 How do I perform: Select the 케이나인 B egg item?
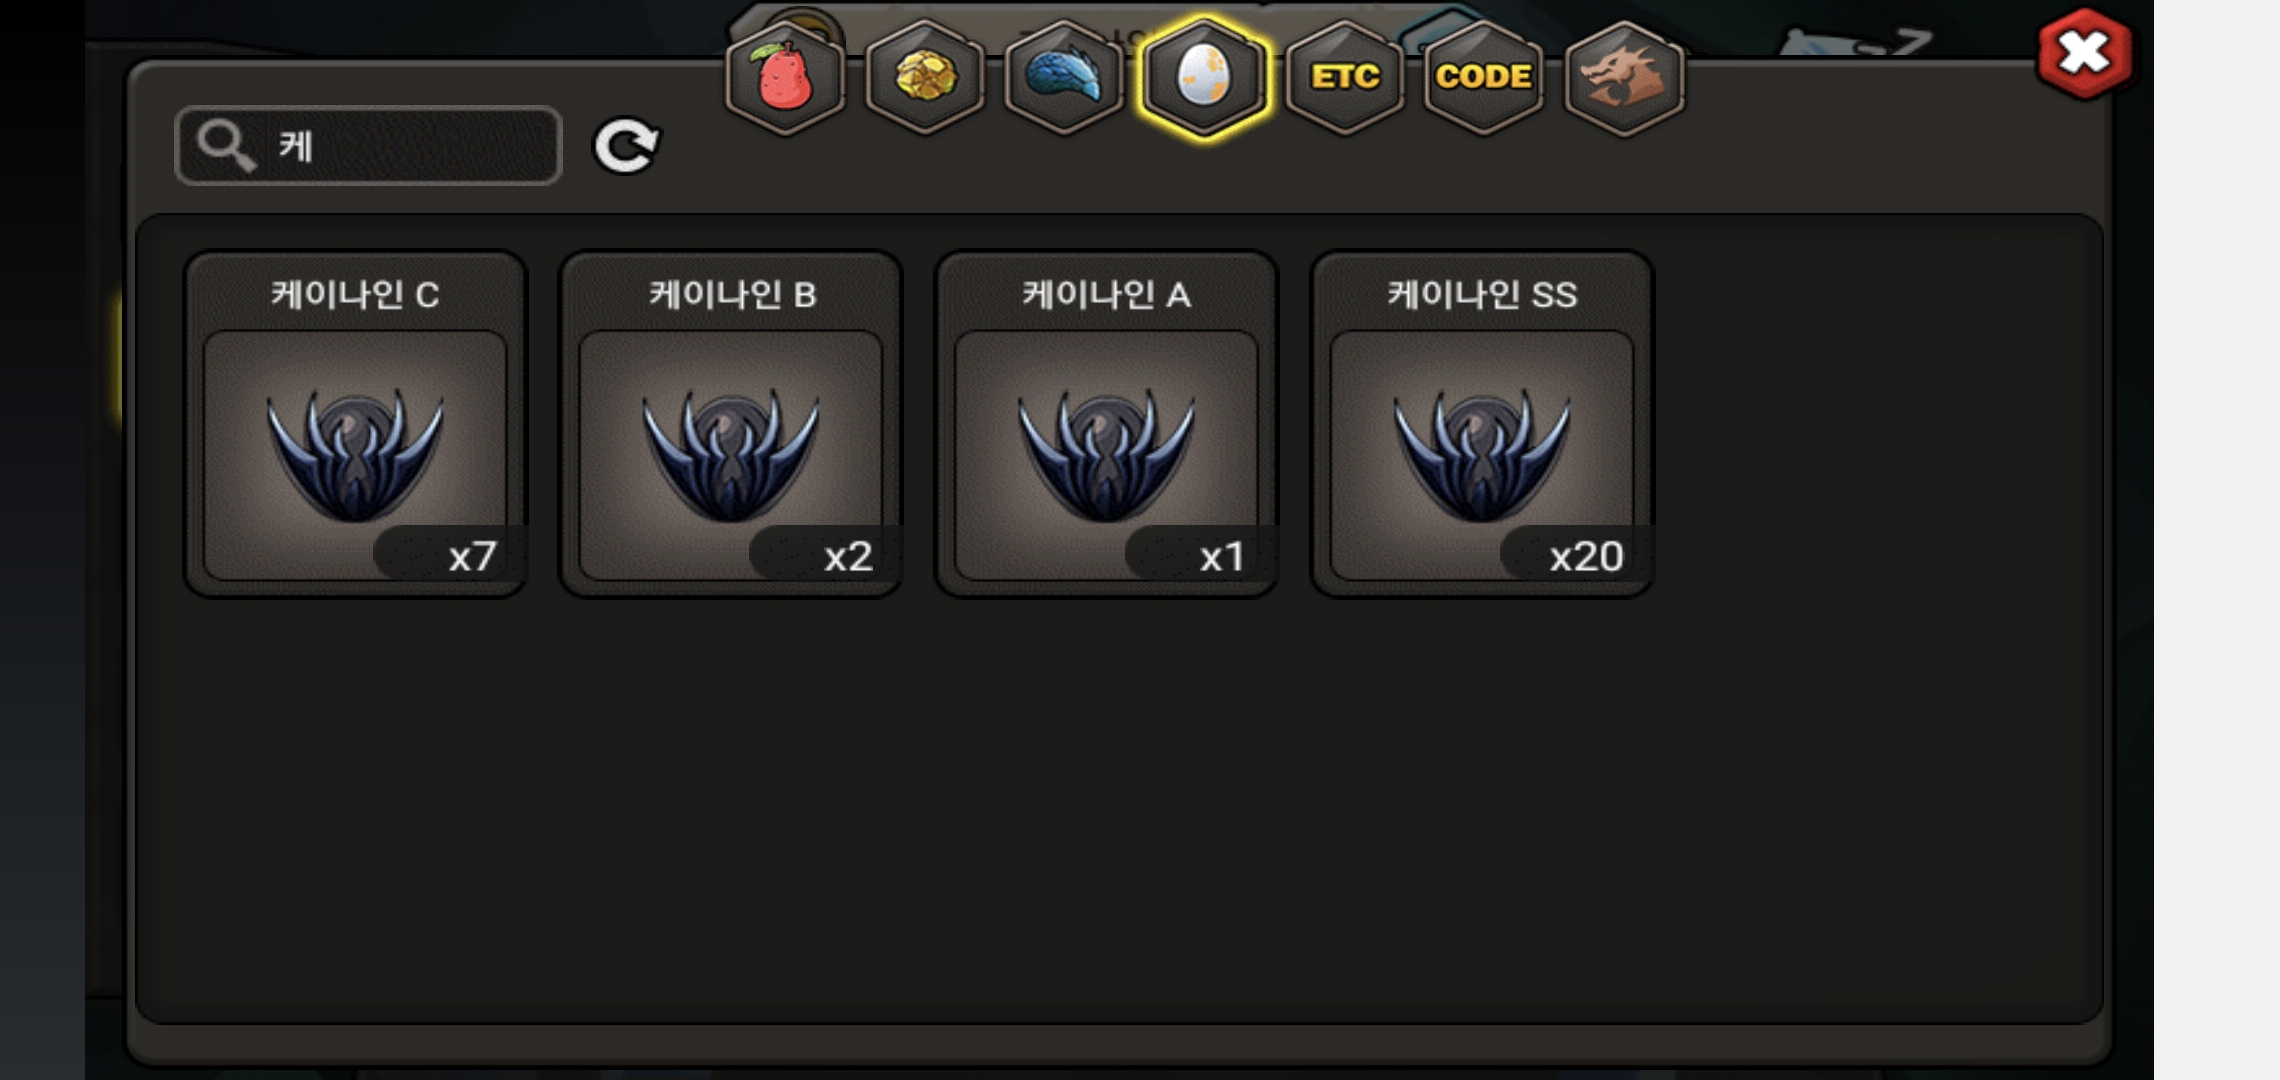click(x=731, y=424)
